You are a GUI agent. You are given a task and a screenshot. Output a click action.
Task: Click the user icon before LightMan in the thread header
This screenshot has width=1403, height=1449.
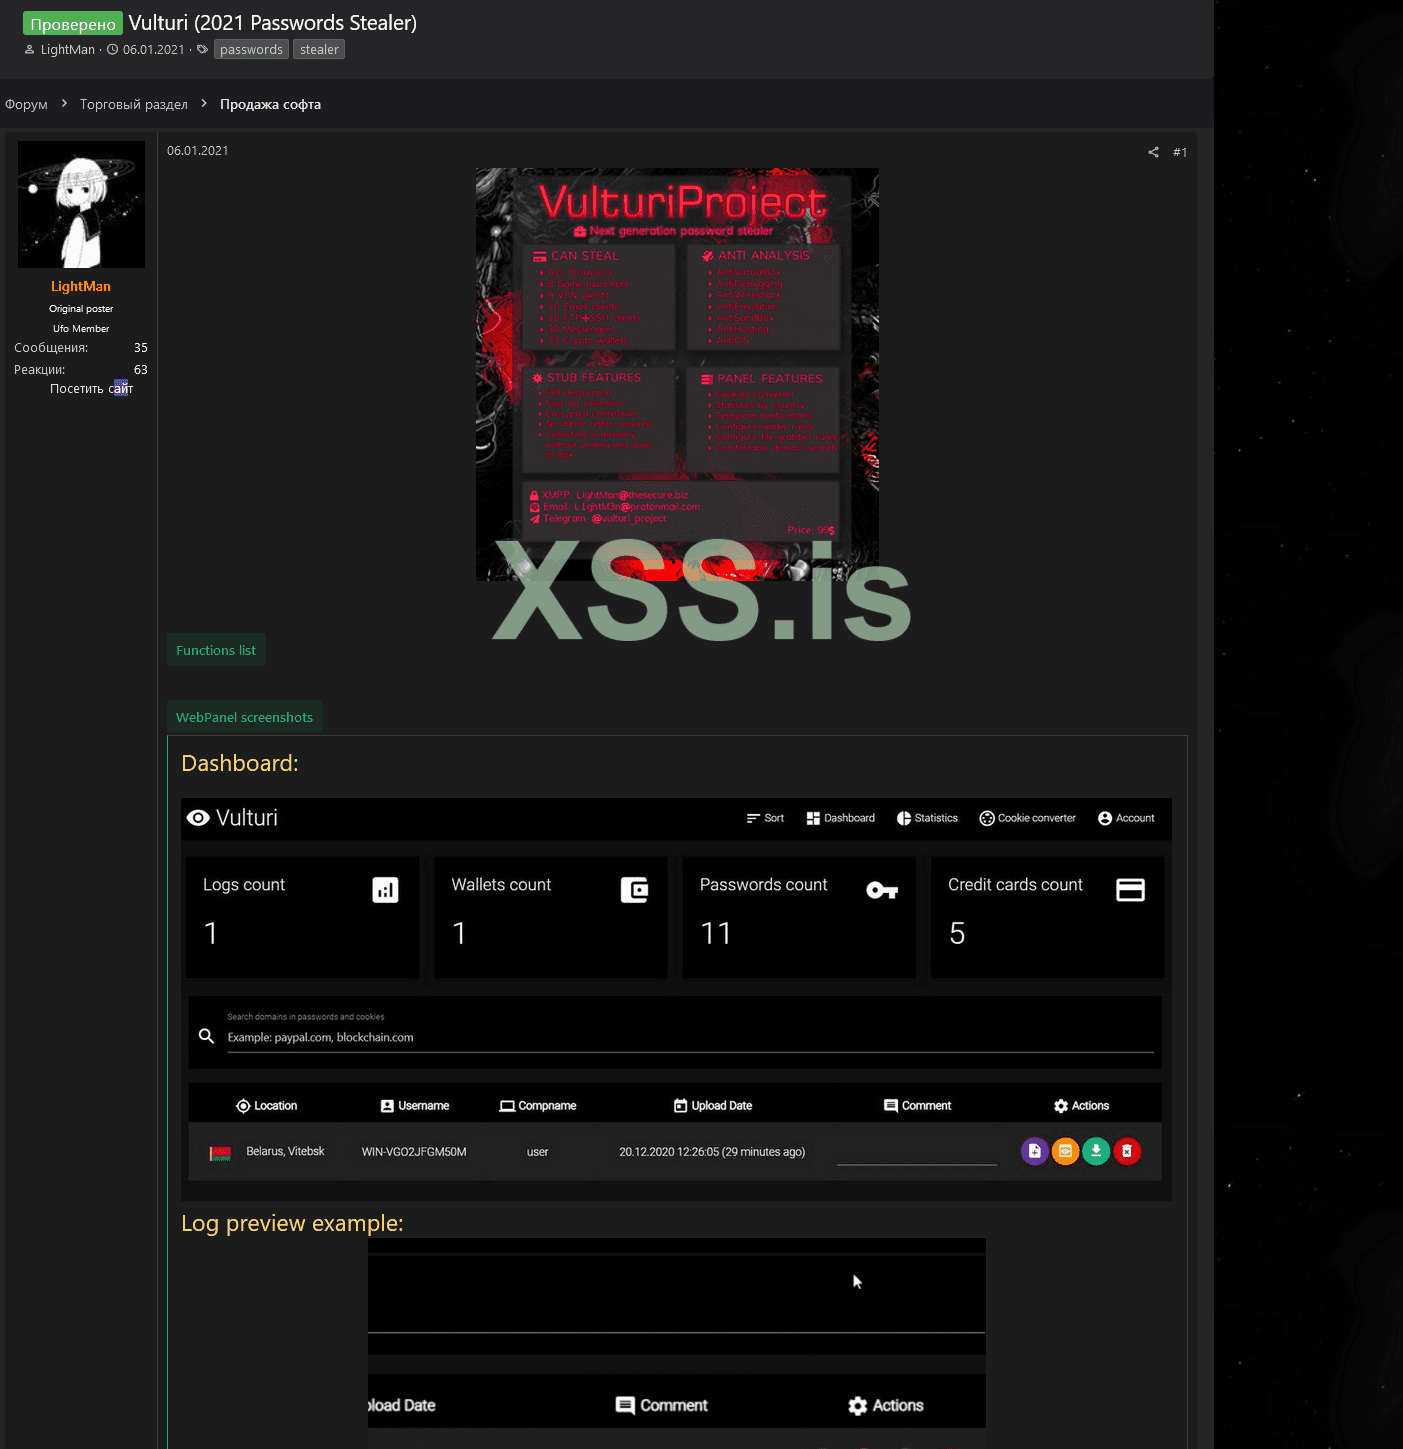click(x=29, y=49)
